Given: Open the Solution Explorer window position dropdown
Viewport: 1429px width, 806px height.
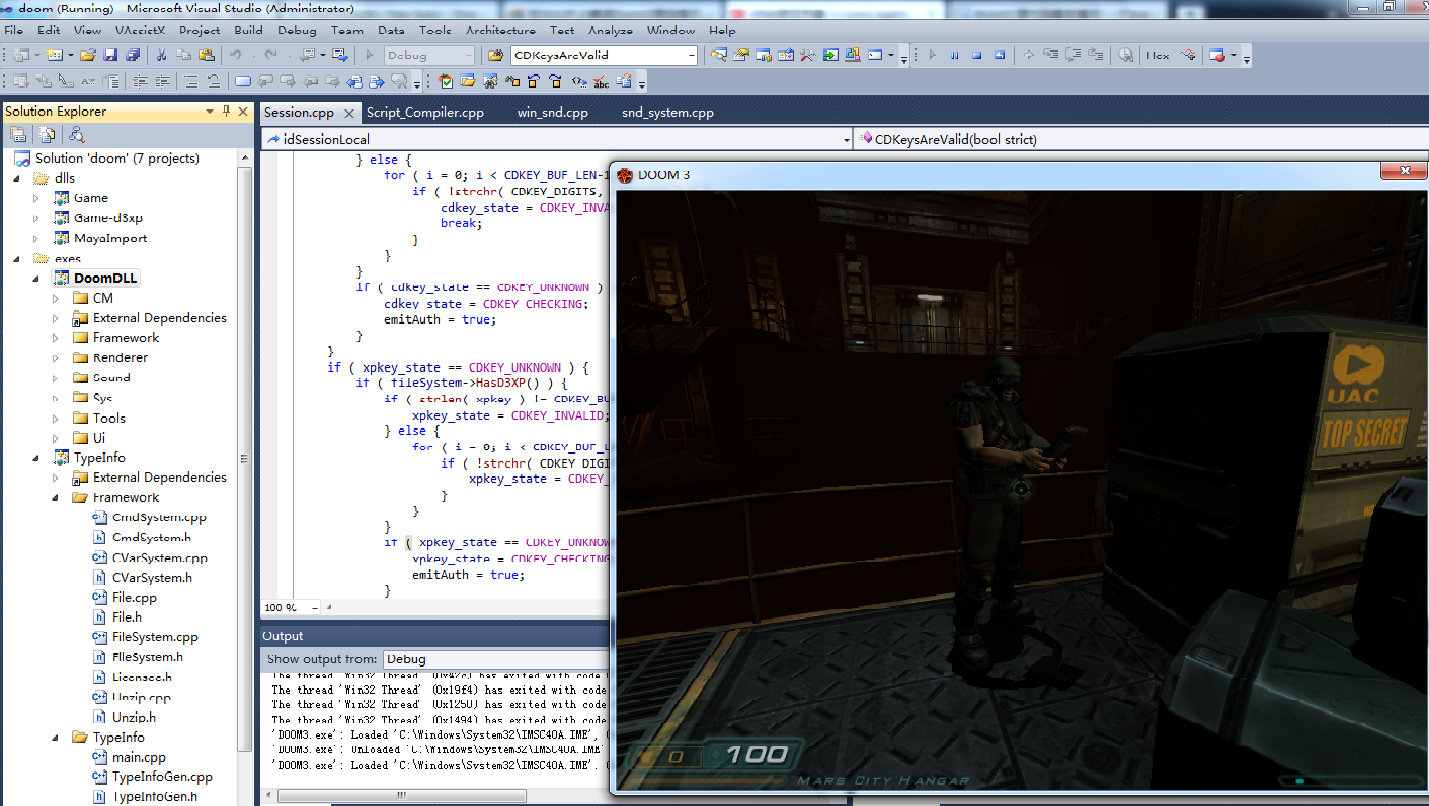Looking at the screenshot, I should tap(210, 111).
